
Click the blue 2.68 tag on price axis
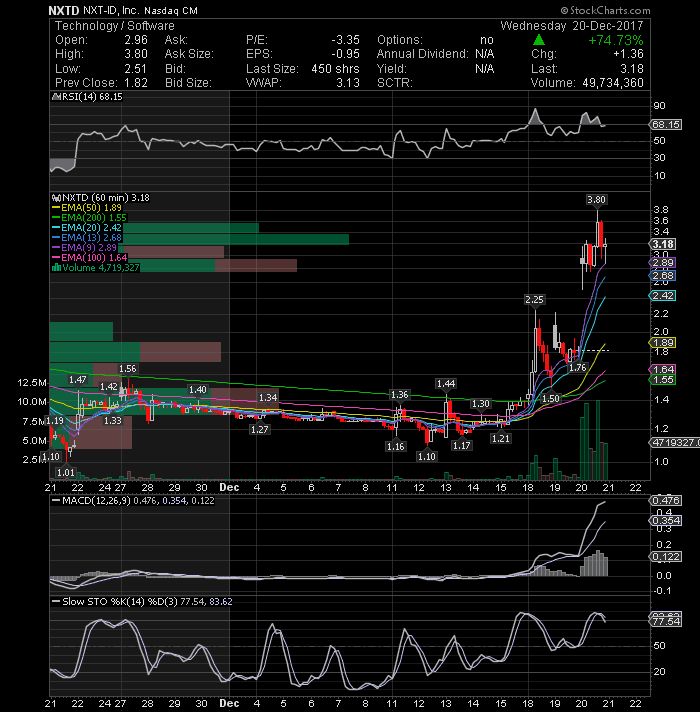click(663, 276)
